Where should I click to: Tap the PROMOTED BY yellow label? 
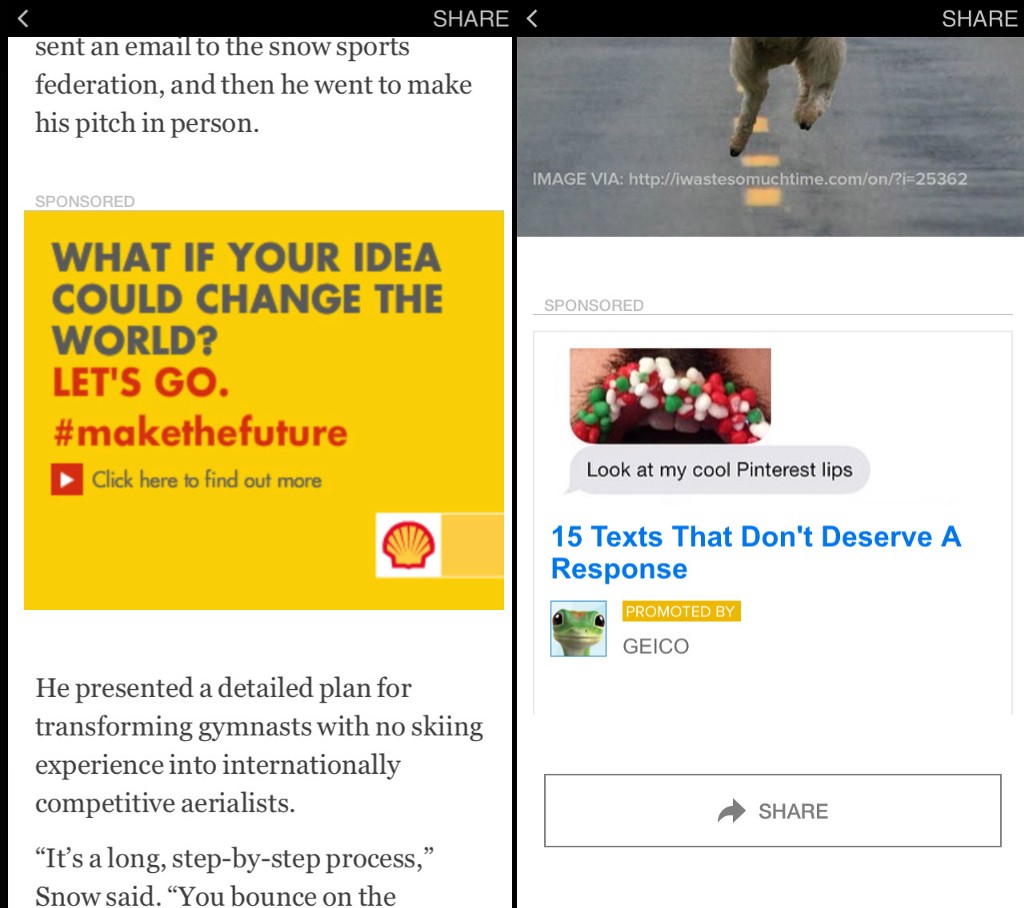pos(681,611)
